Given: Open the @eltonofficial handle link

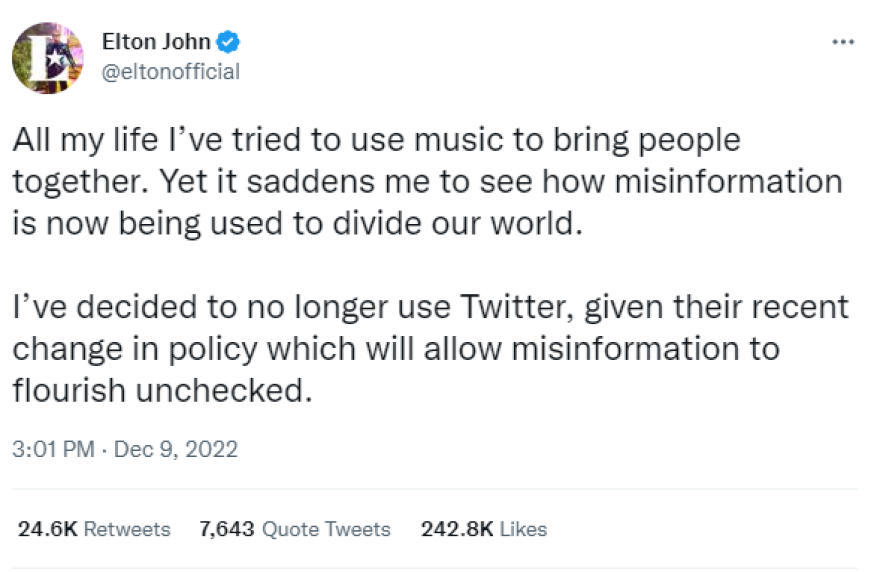Looking at the screenshot, I should click(171, 71).
